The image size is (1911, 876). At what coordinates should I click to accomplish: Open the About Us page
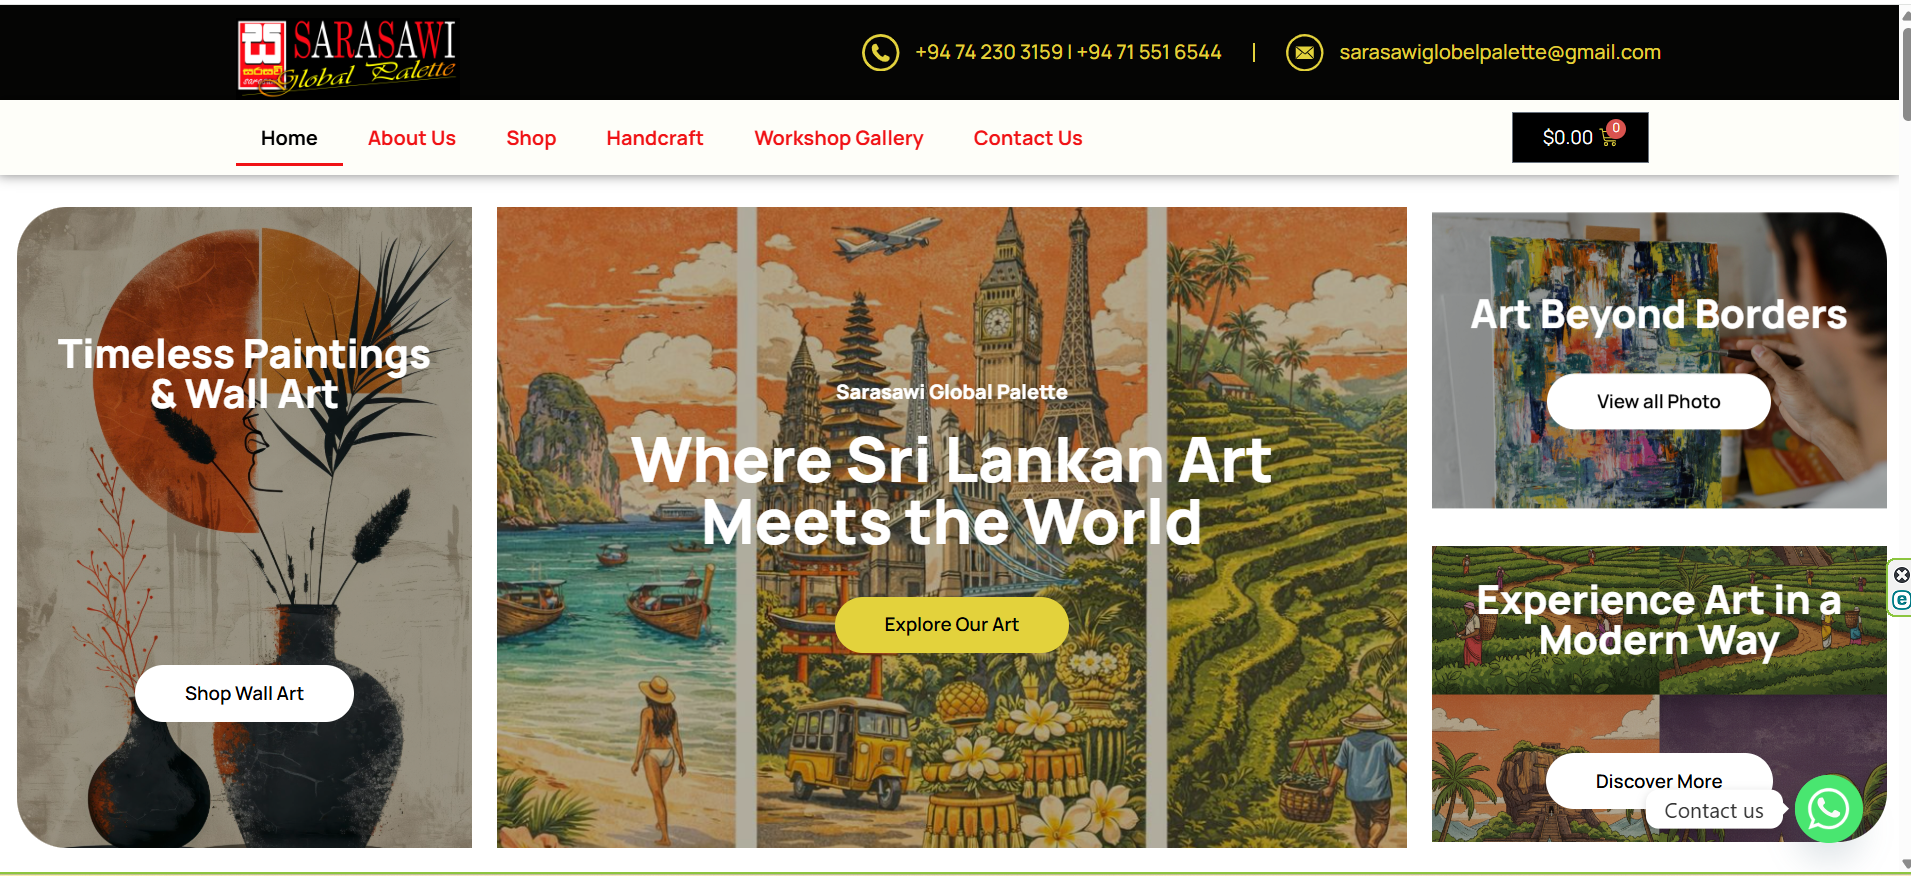point(412,138)
